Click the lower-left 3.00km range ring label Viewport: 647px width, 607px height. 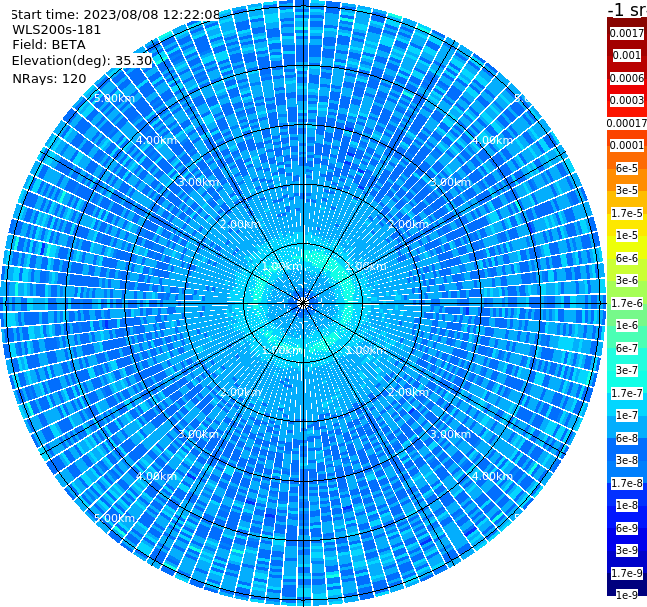pyautogui.click(x=198, y=434)
